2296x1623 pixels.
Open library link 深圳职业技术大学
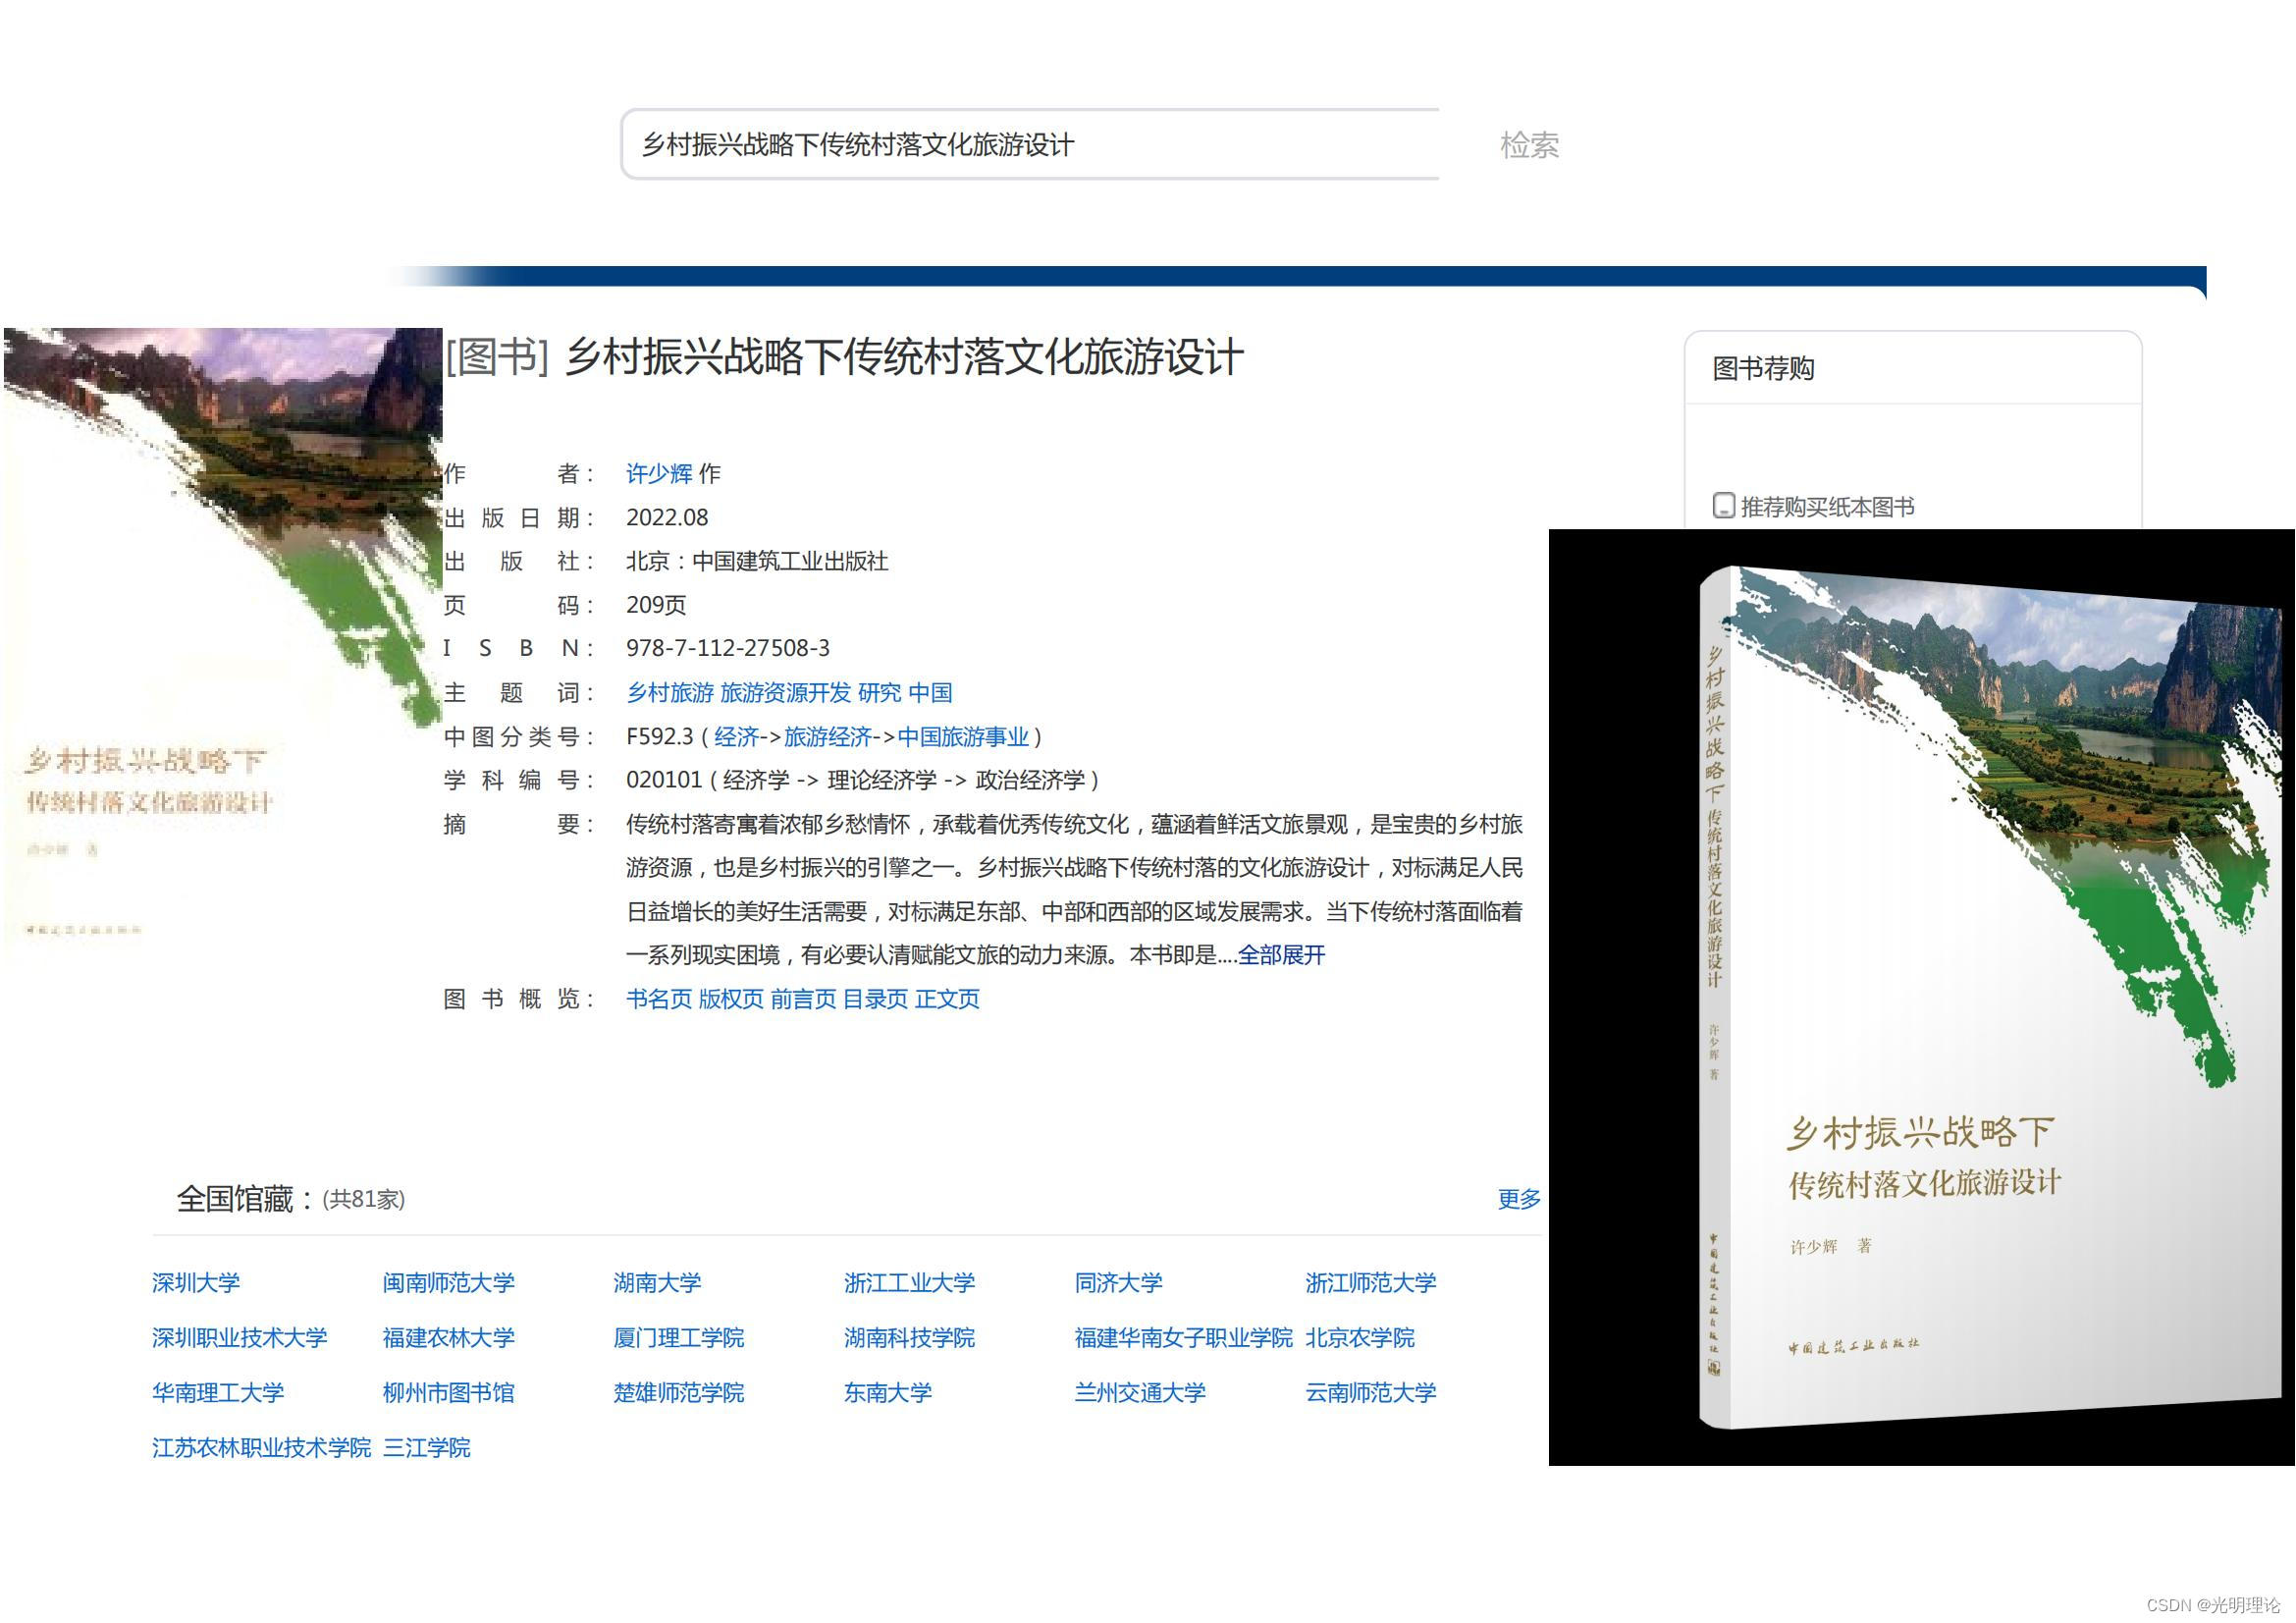[x=240, y=1337]
